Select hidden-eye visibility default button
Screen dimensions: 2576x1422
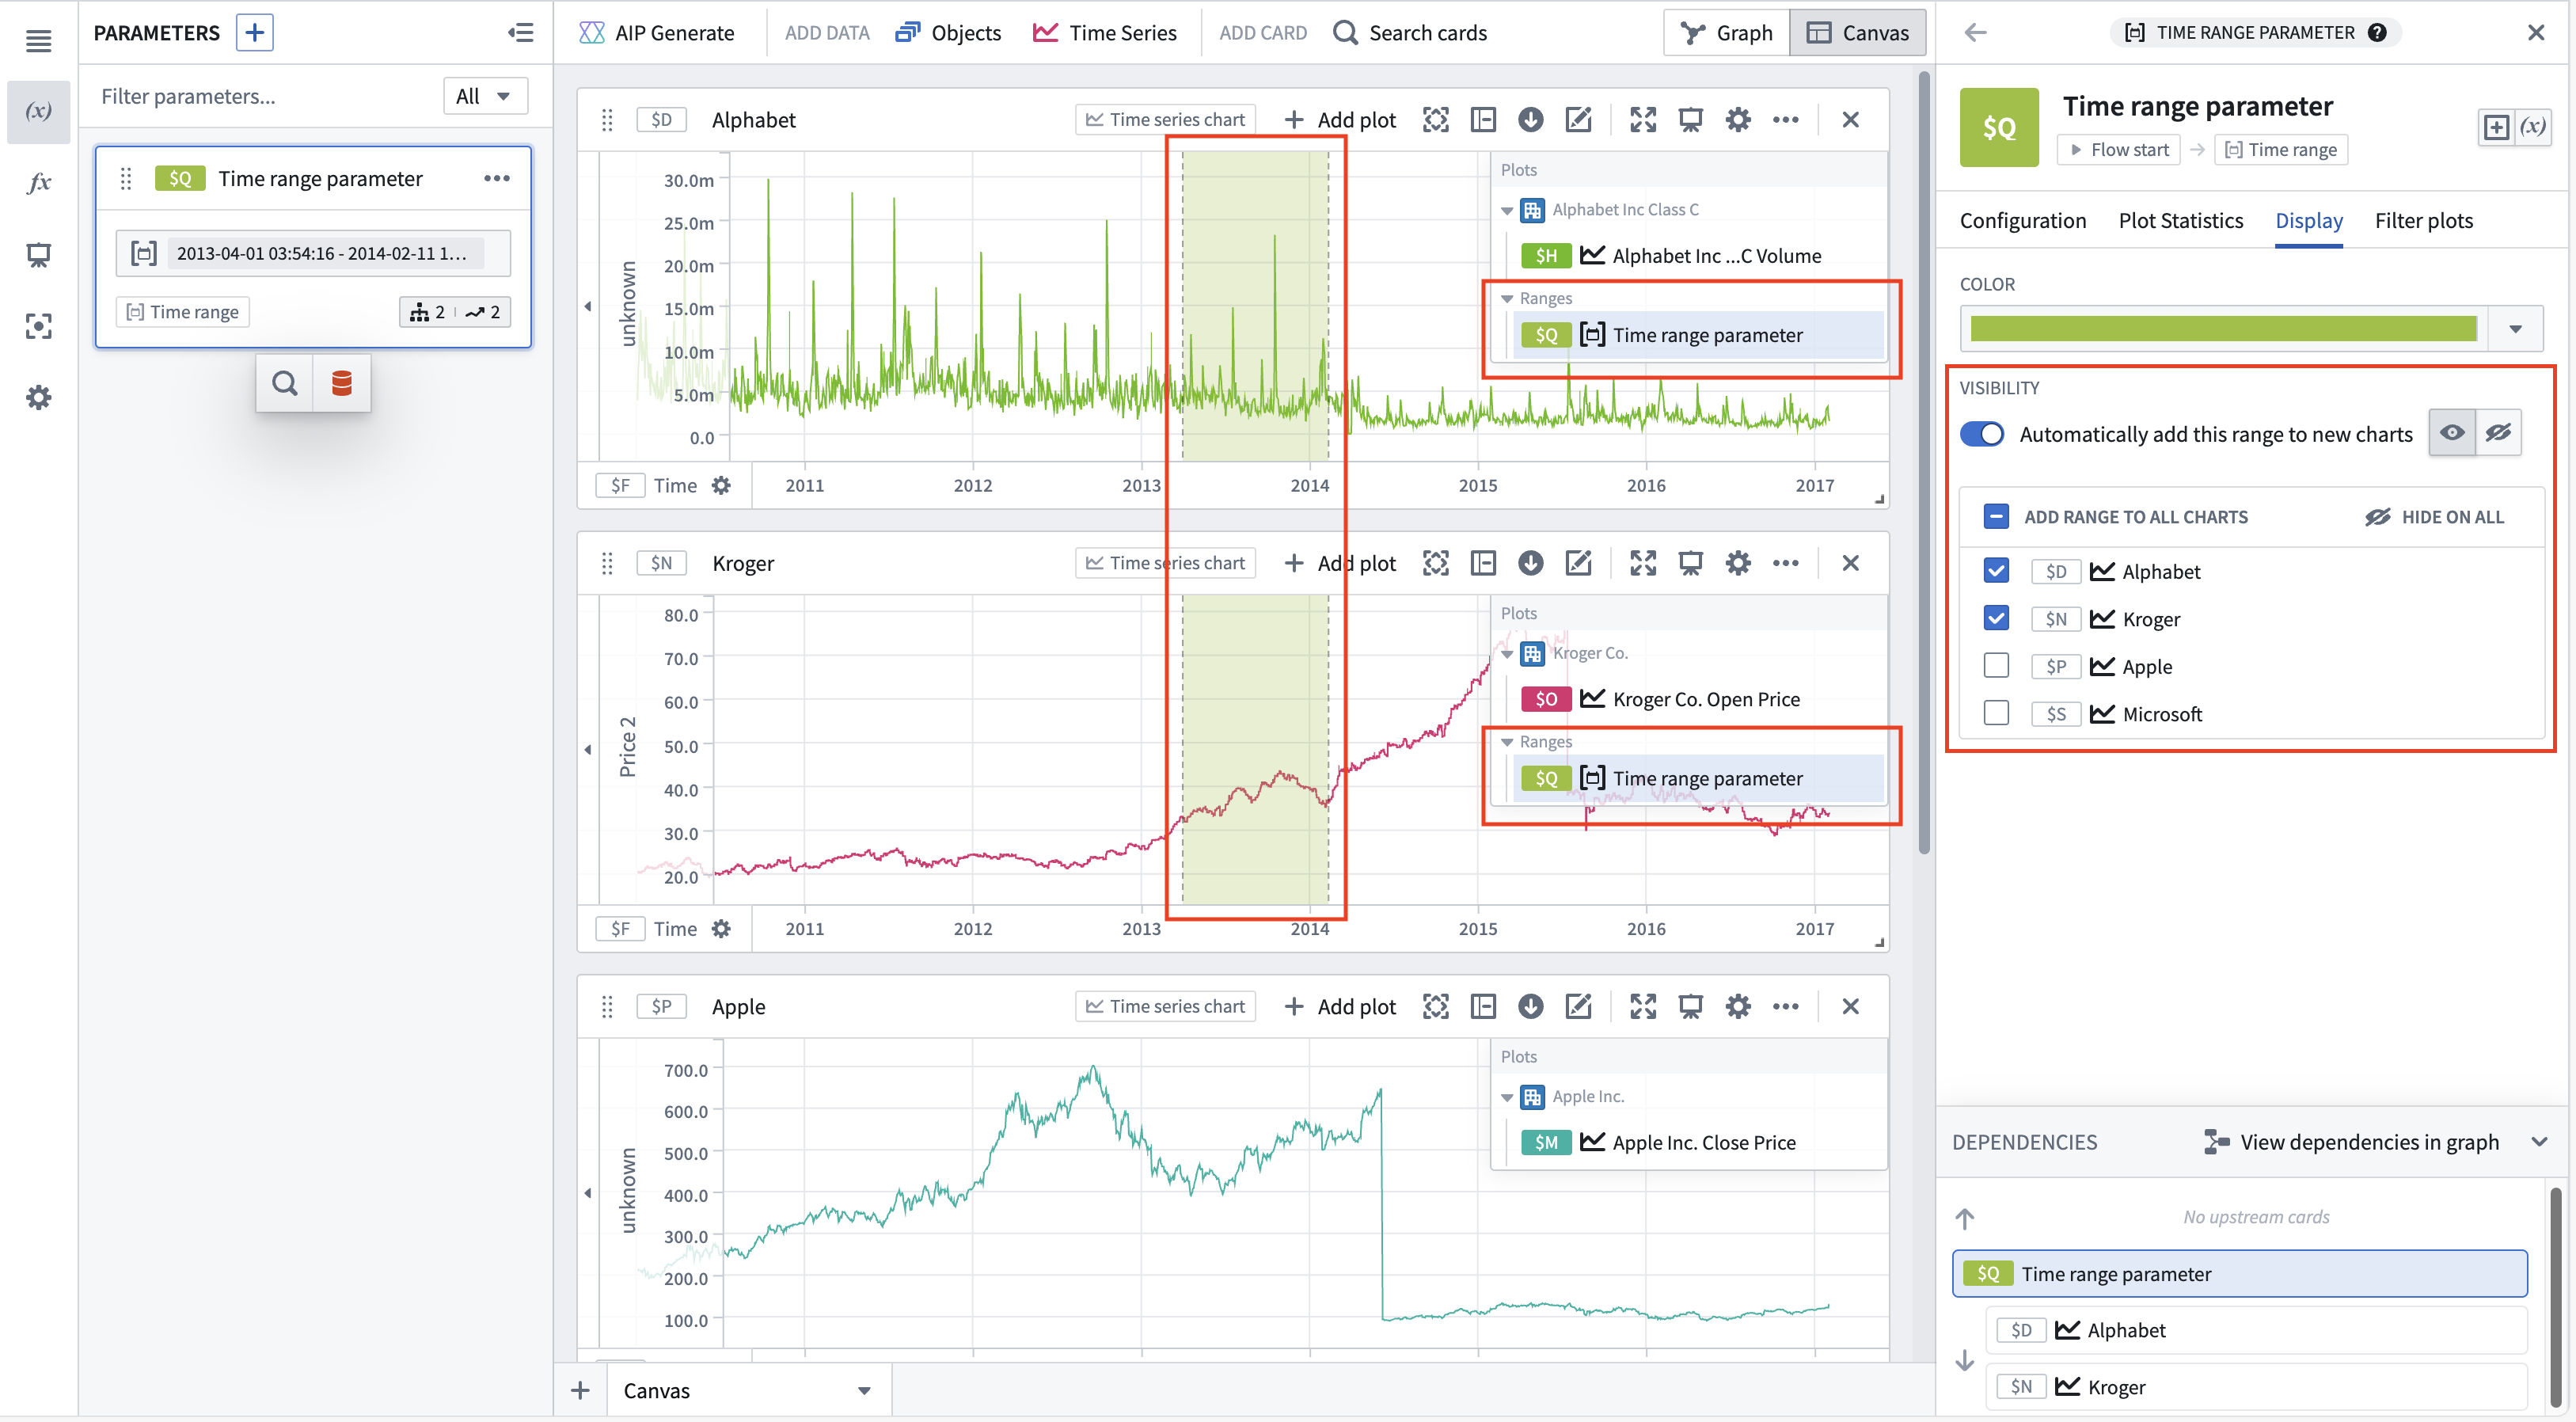pos(2498,433)
